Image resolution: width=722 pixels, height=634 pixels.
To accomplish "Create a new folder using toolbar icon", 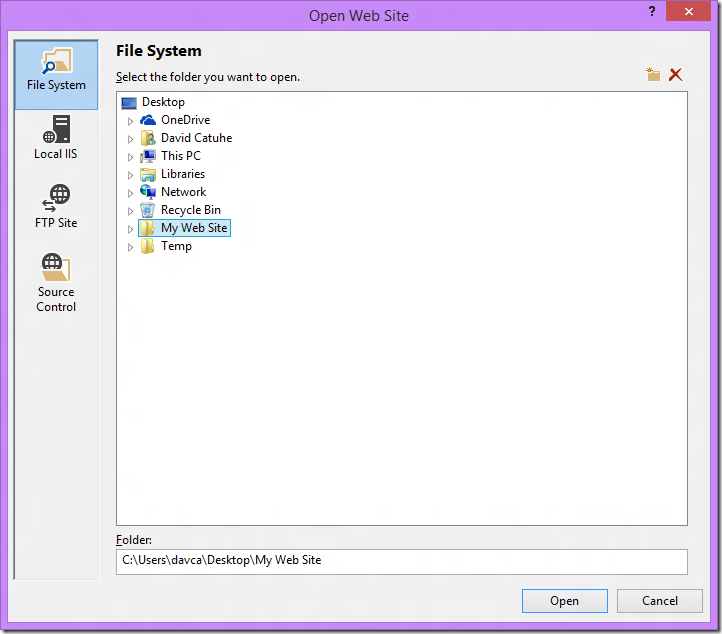I will [653, 74].
